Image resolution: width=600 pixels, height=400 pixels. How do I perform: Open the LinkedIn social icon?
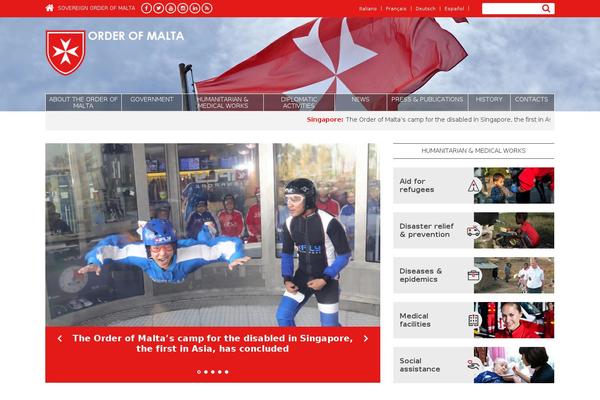pyautogui.click(x=195, y=8)
